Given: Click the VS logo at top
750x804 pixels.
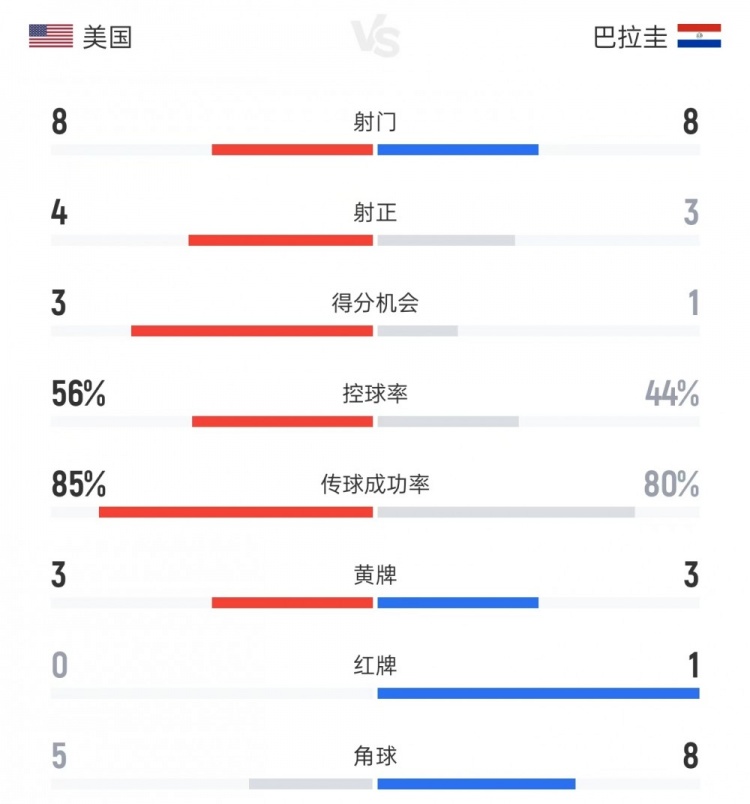Looking at the screenshot, I should coord(375,39).
